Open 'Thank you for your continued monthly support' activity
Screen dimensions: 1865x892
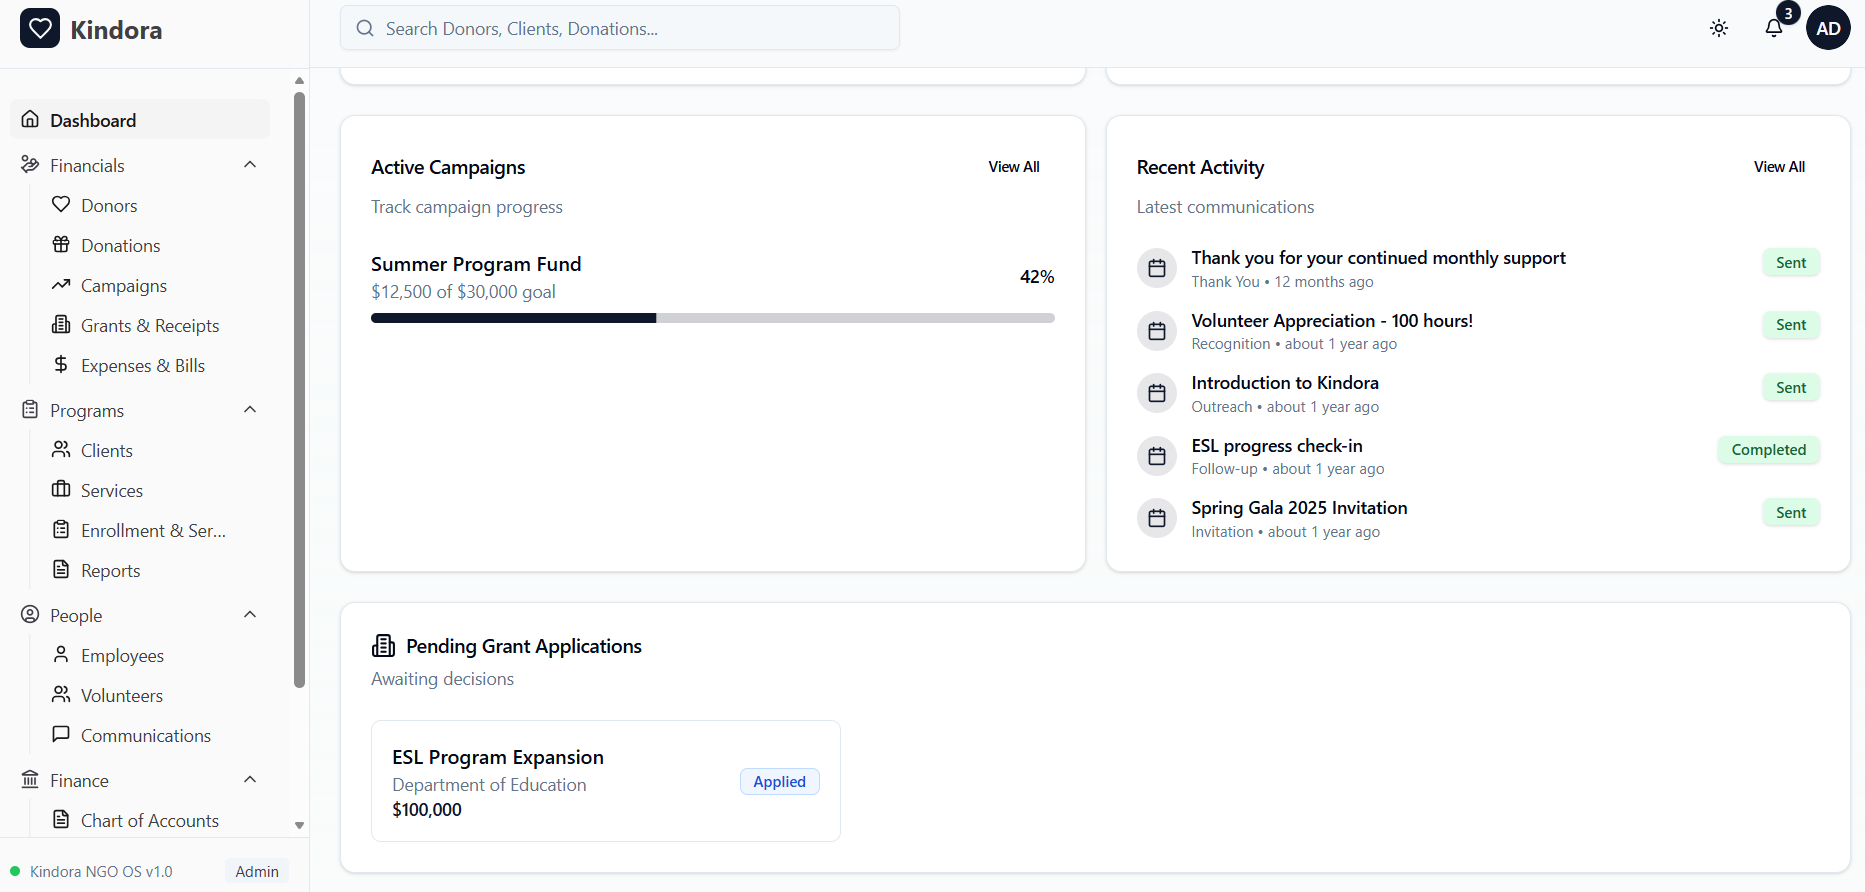[1378, 258]
